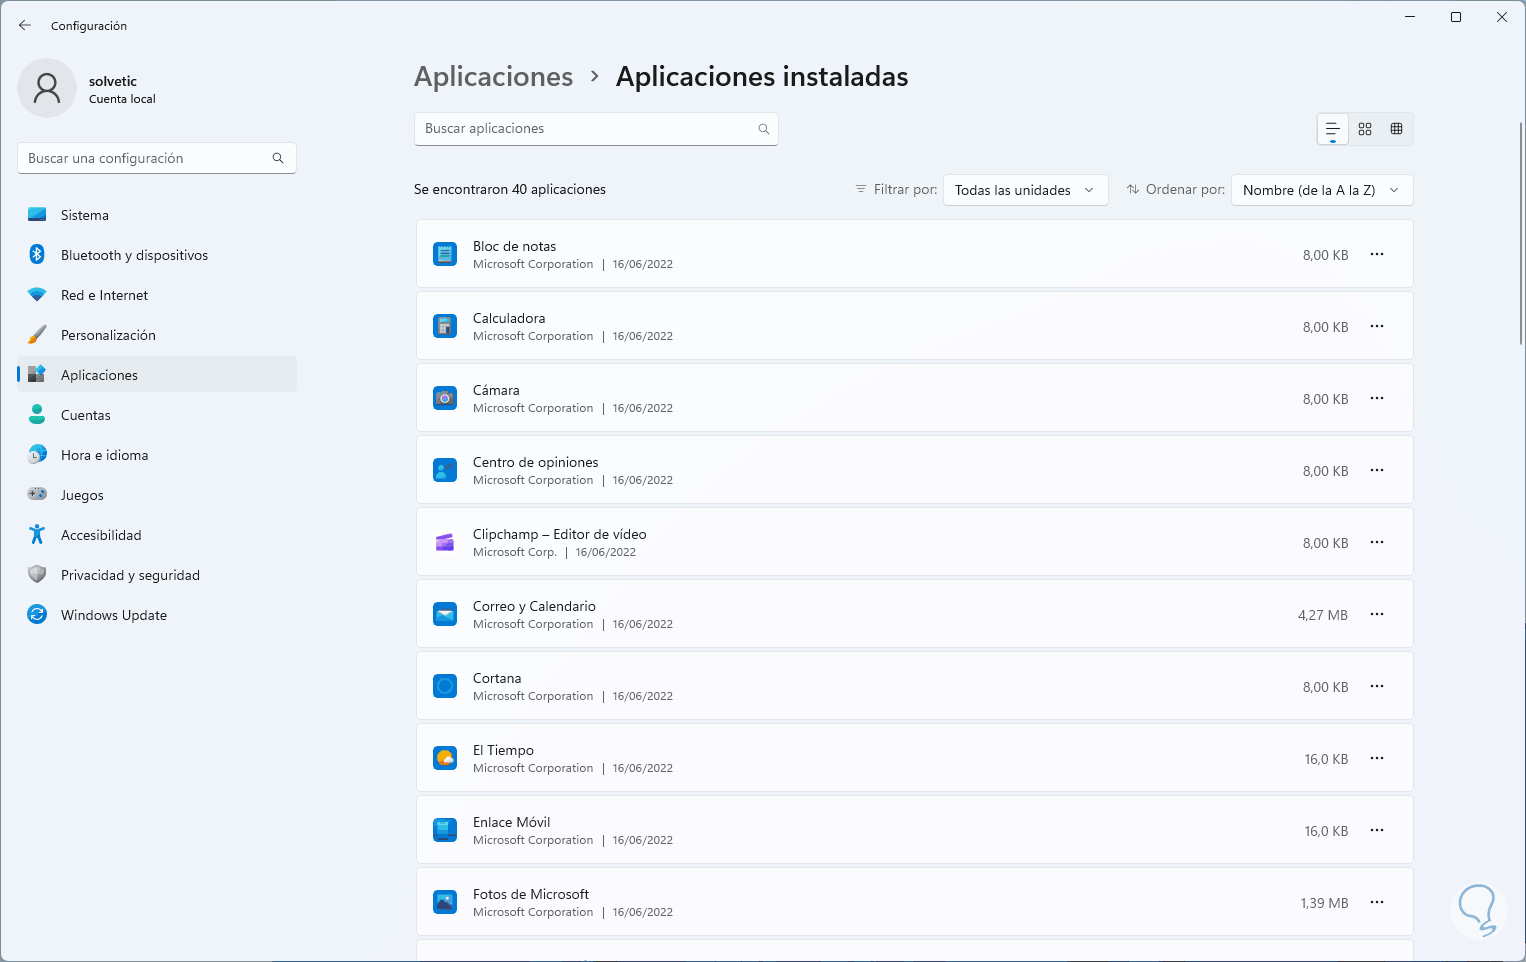Open Hora e idioma settings
The width and height of the screenshot is (1526, 962).
(157, 455)
